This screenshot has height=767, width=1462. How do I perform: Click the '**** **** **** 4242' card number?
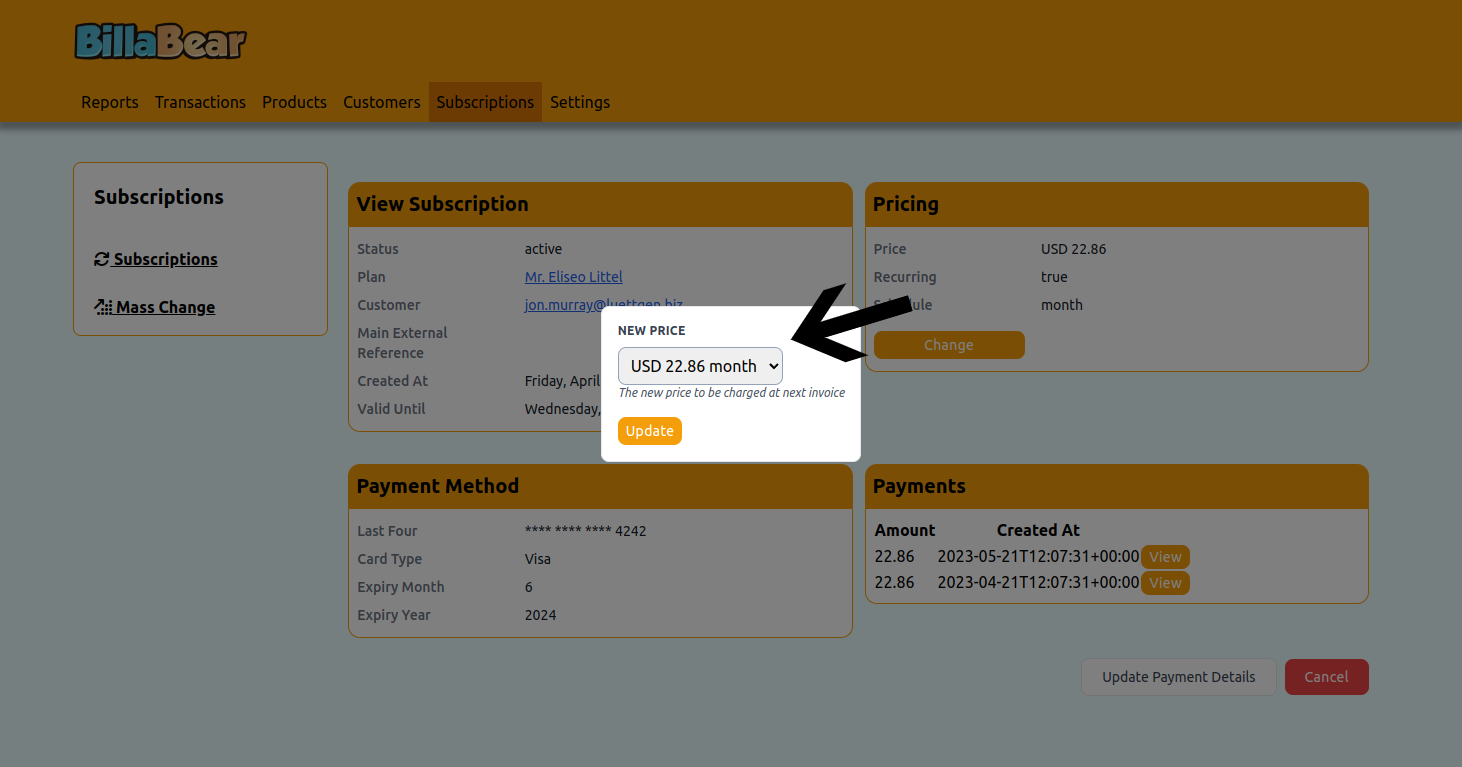586,531
